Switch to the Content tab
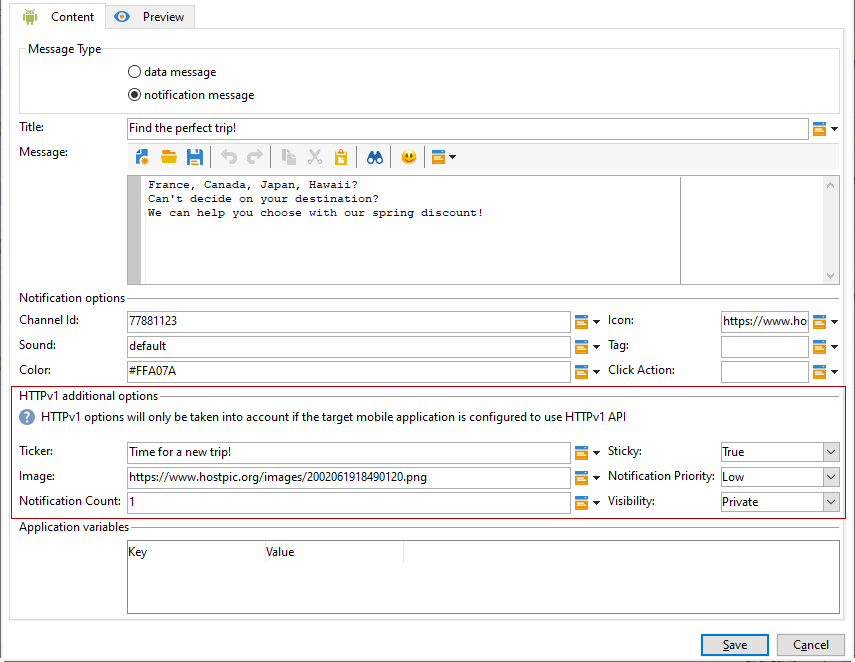855x662 pixels. pyautogui.click(x=58, y=17)
